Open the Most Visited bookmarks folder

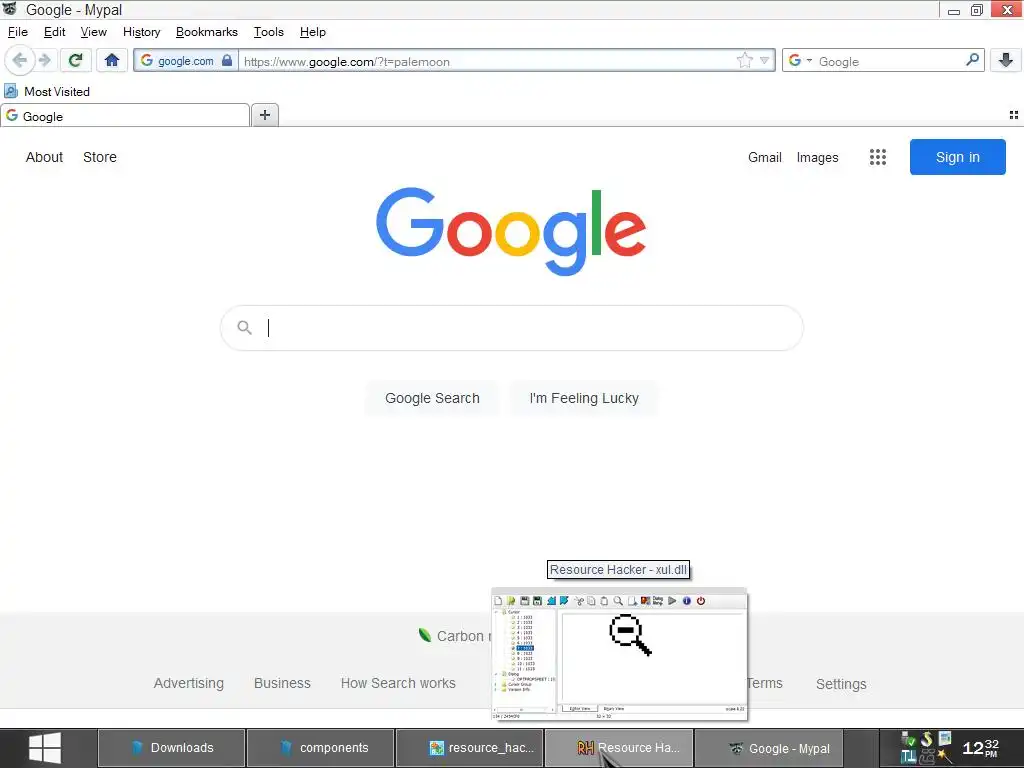tap(47, 91)
